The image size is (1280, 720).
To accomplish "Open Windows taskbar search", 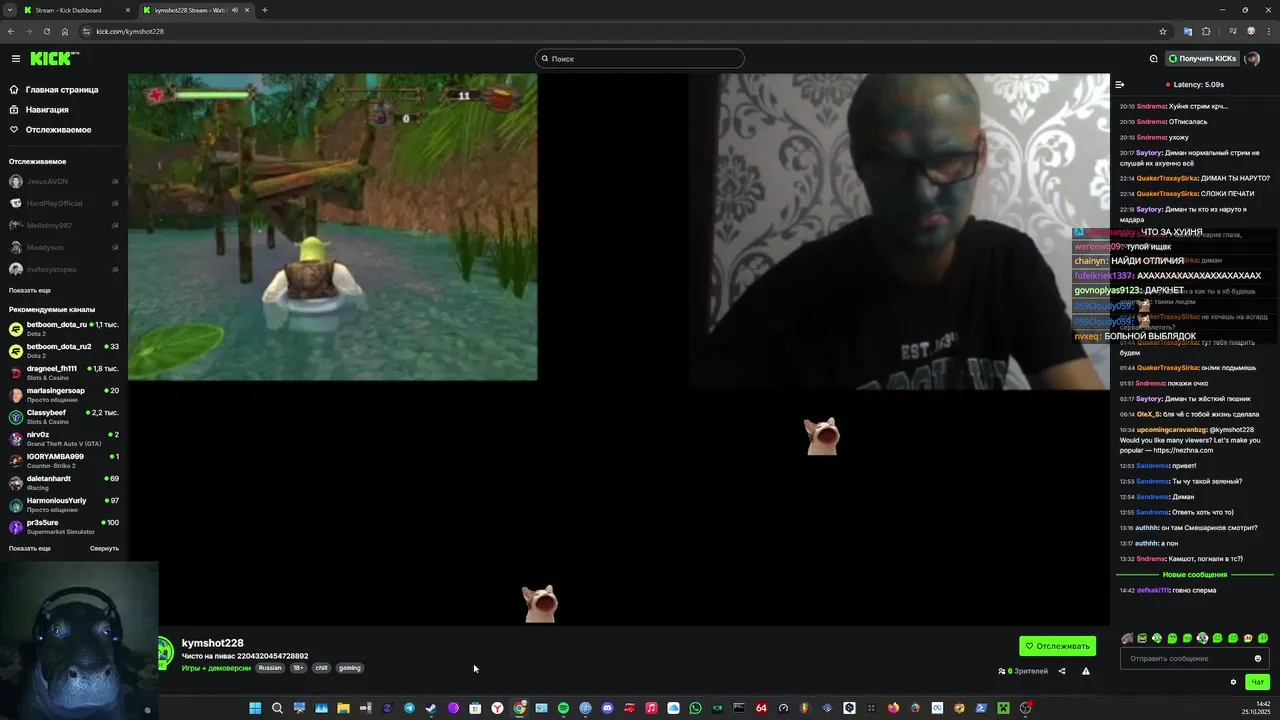I will coord(277,708).
